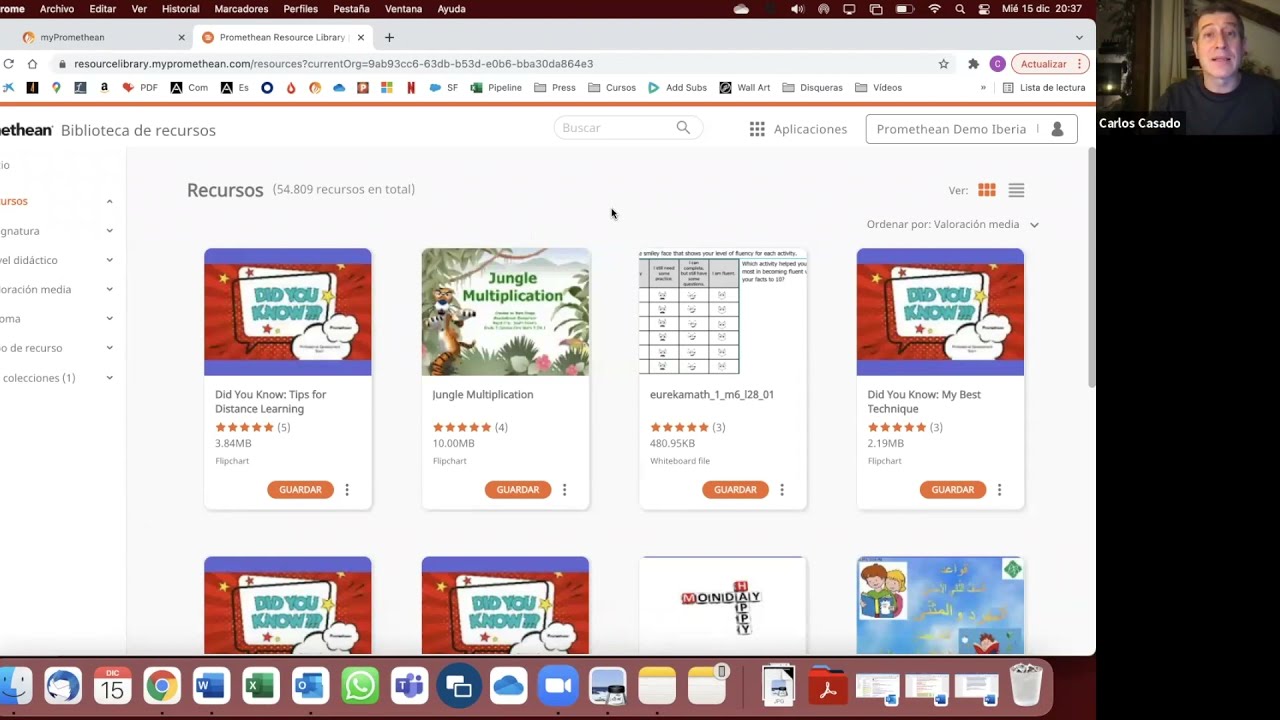1280x720 pixels.
Task: Save Jungle Multiplication with GUARDAR
Action: coord(518,490)
